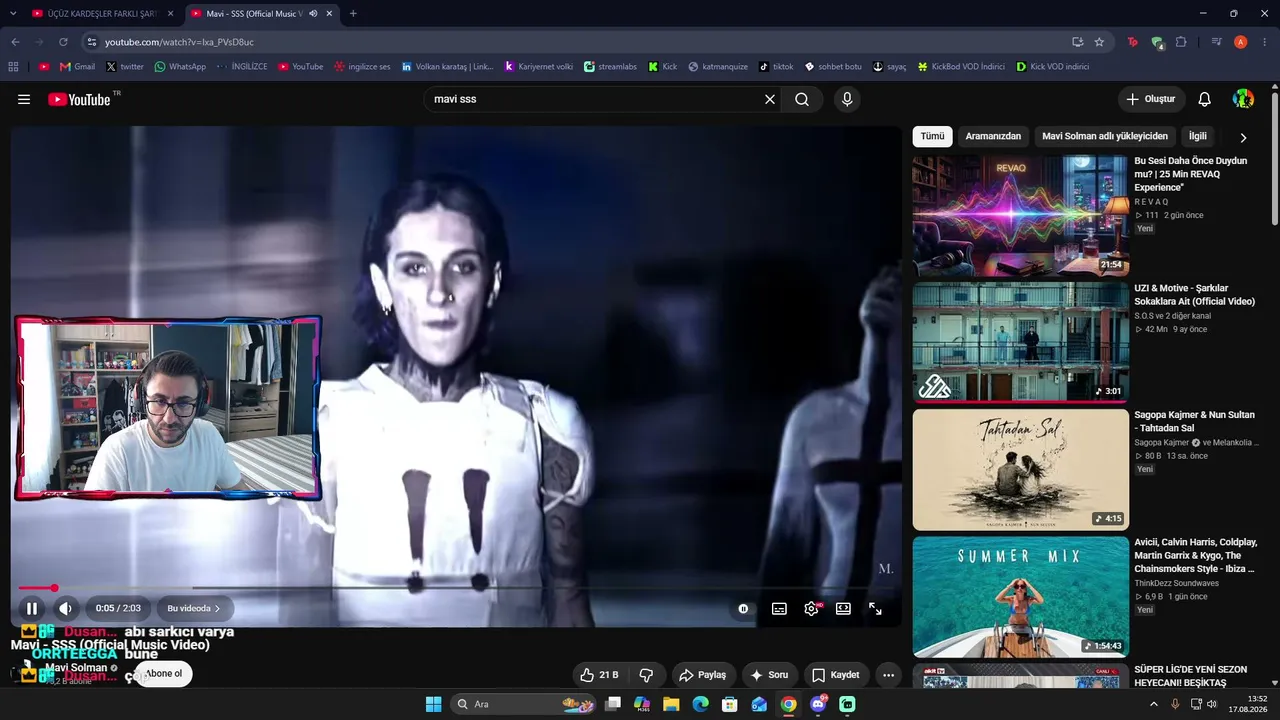
Task: Open the Gmail bookmark
Action: point(77,67)
